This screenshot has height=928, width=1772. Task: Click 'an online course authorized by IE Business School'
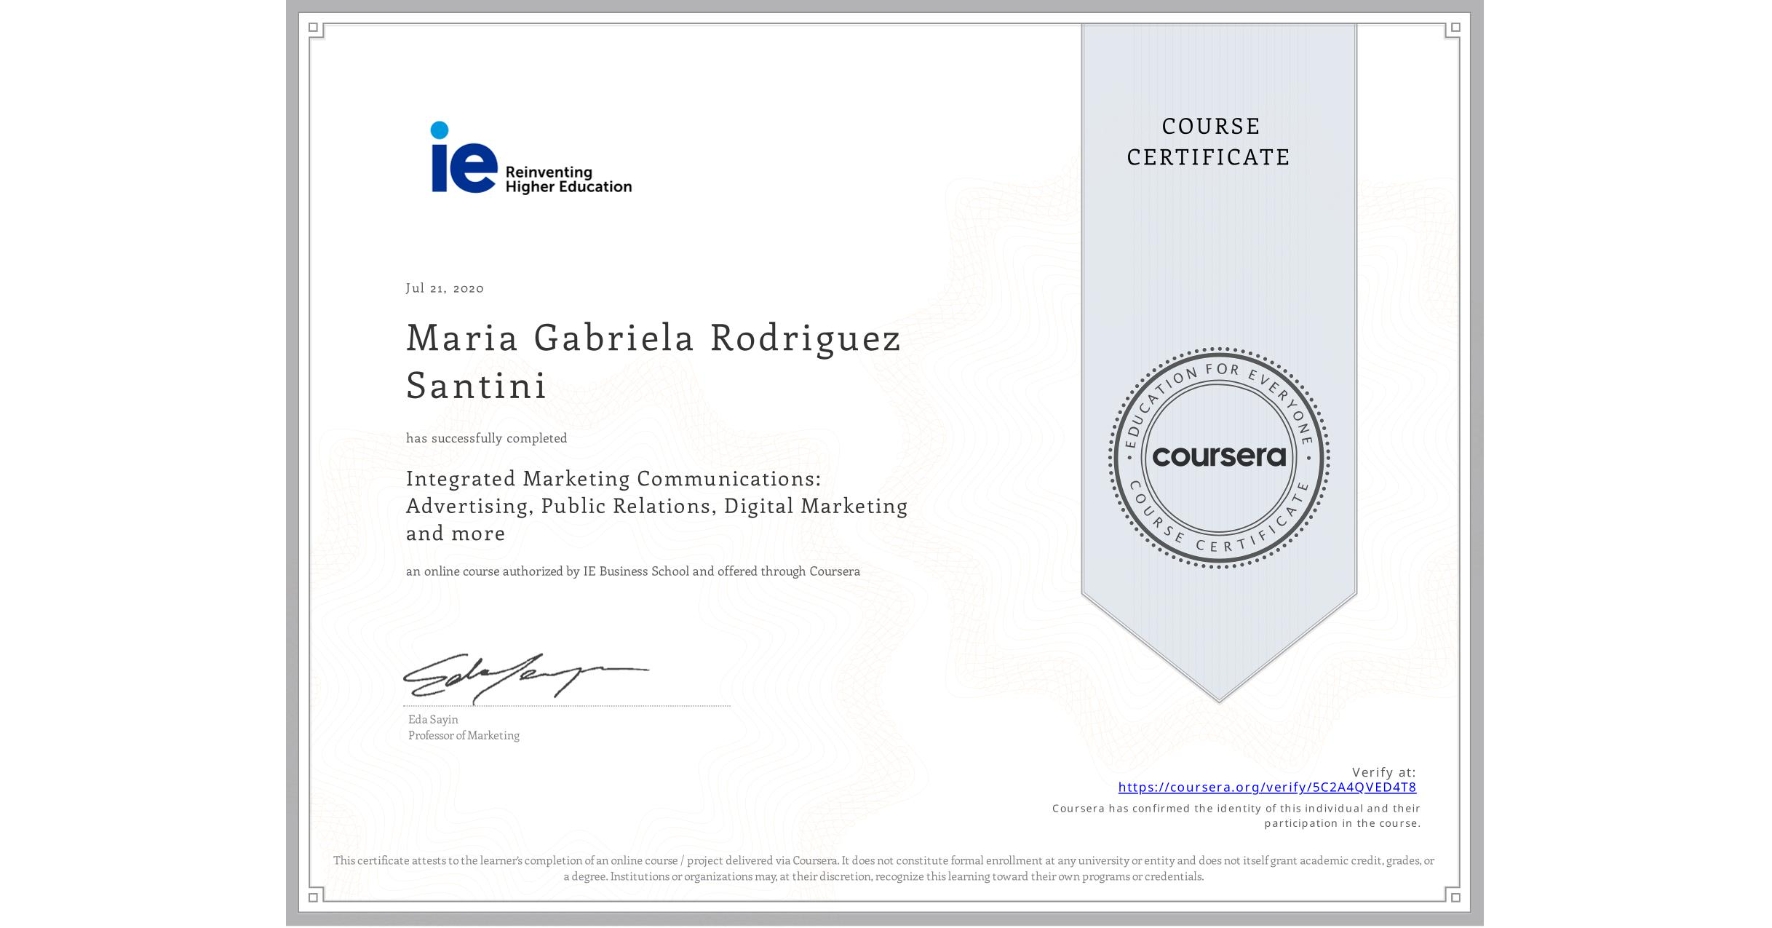pyautogui.click(x=633, y=571)
